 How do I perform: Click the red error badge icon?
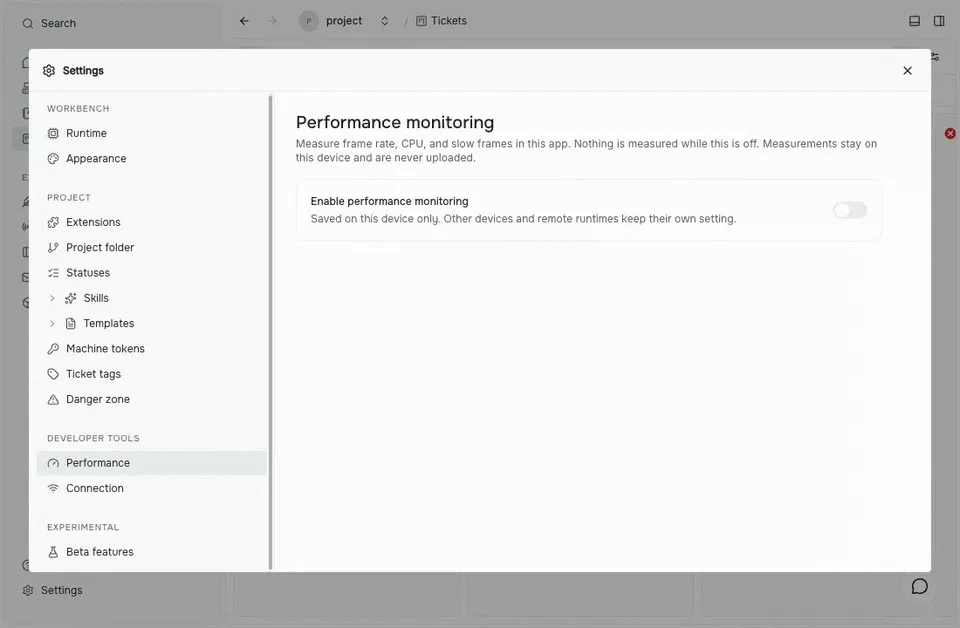pos(950,133)
